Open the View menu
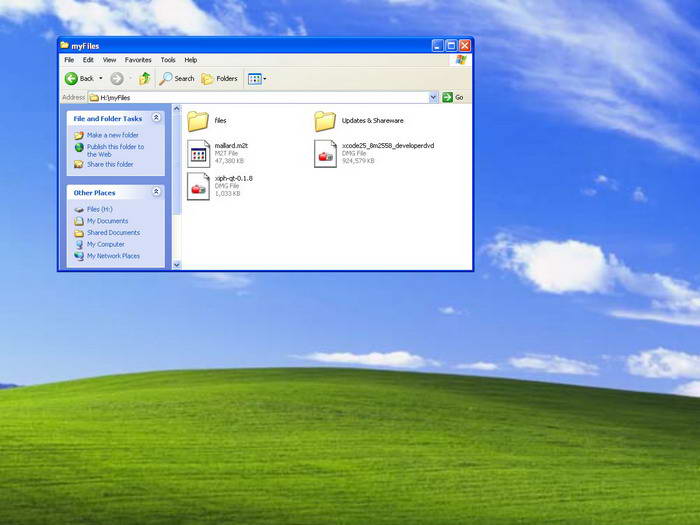700x525 pixels. [109, 60]
